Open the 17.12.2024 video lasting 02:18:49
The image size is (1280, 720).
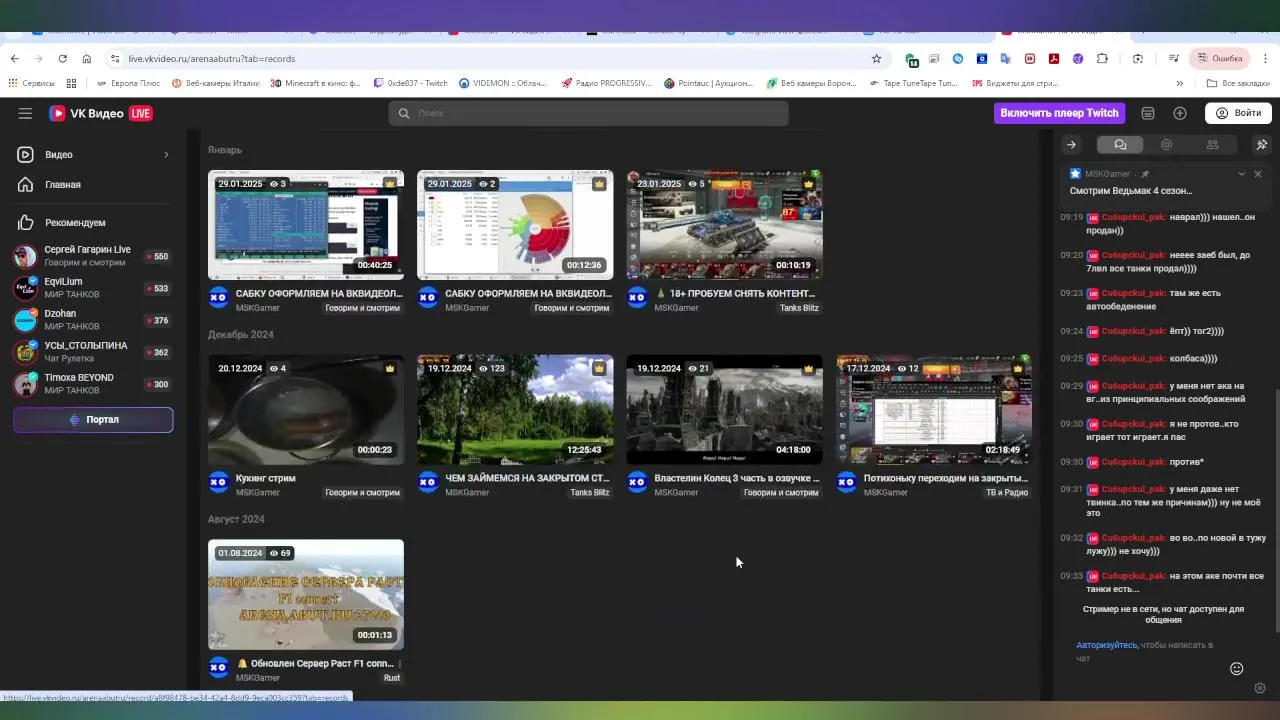[934, 410]
